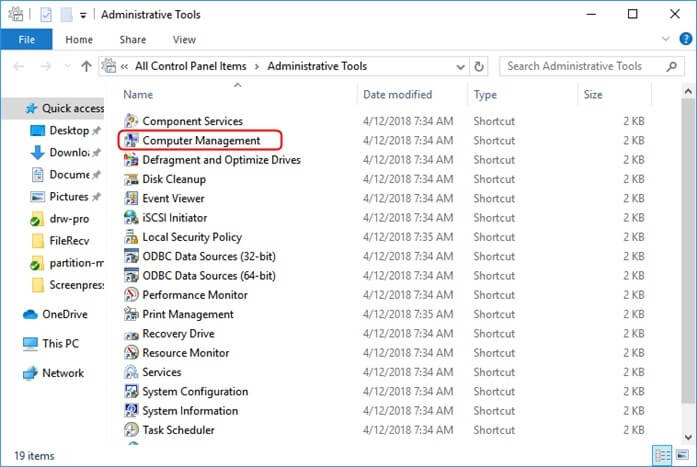
Task: Click the Performance Monitor icon
Action: 131,295
